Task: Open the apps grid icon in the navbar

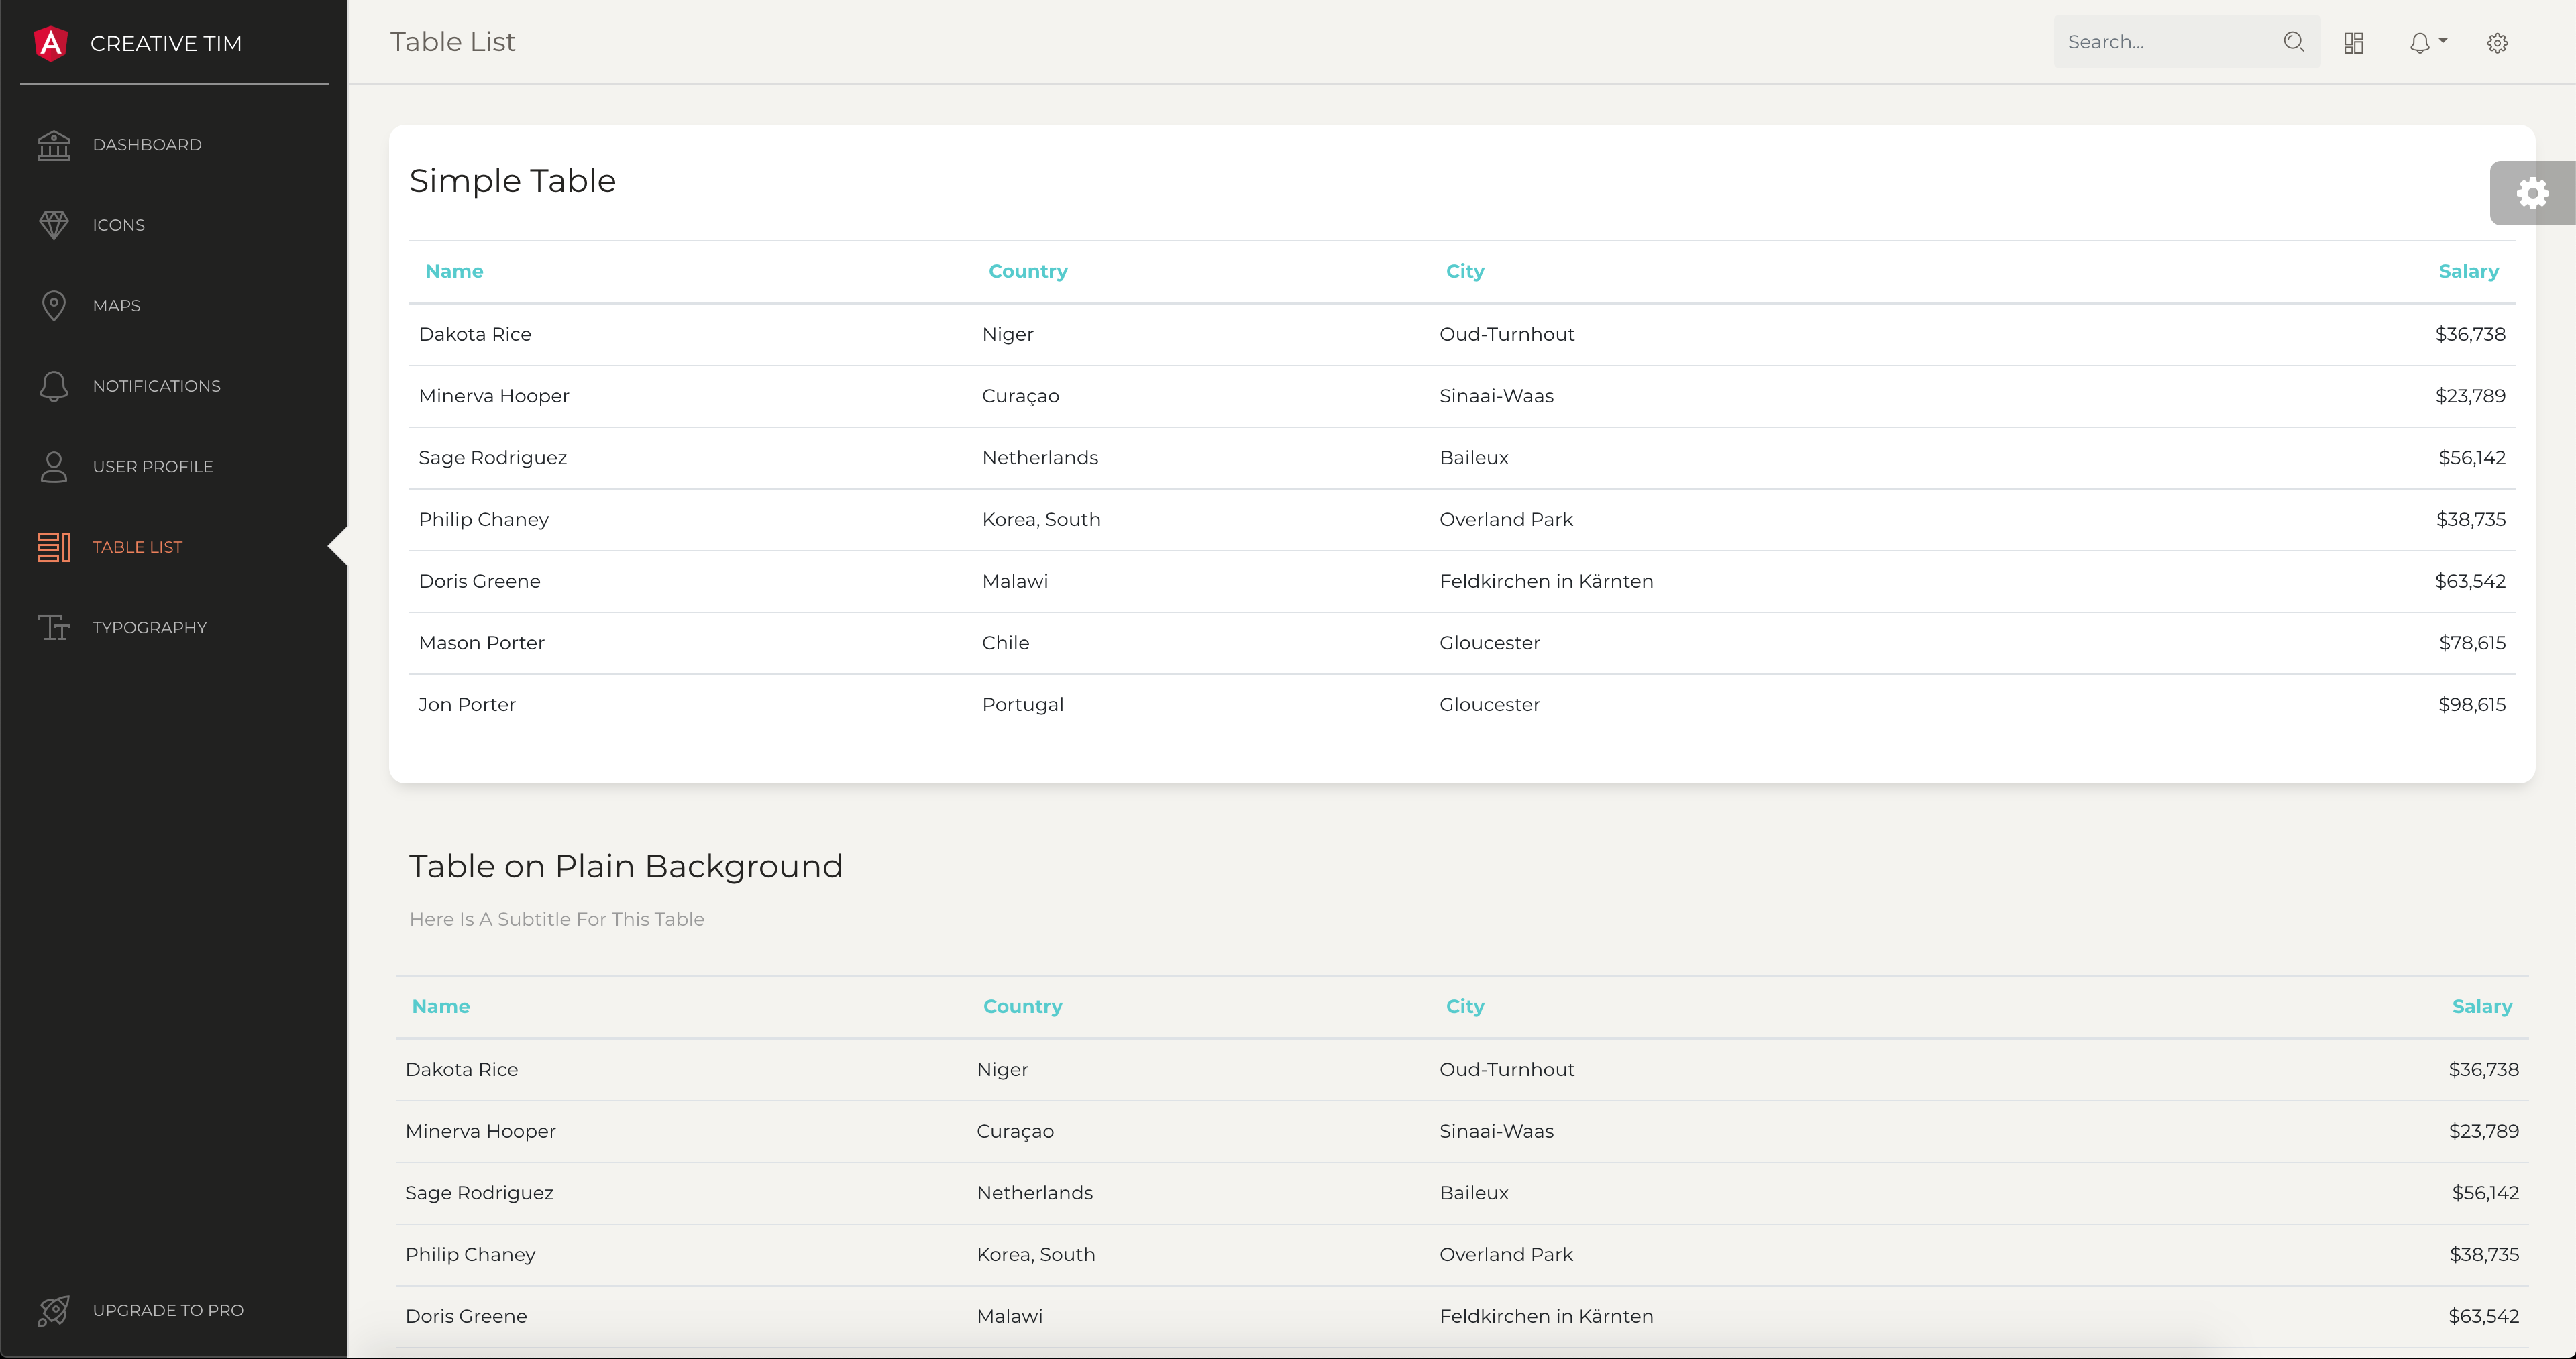Action: click(2353, 43)
